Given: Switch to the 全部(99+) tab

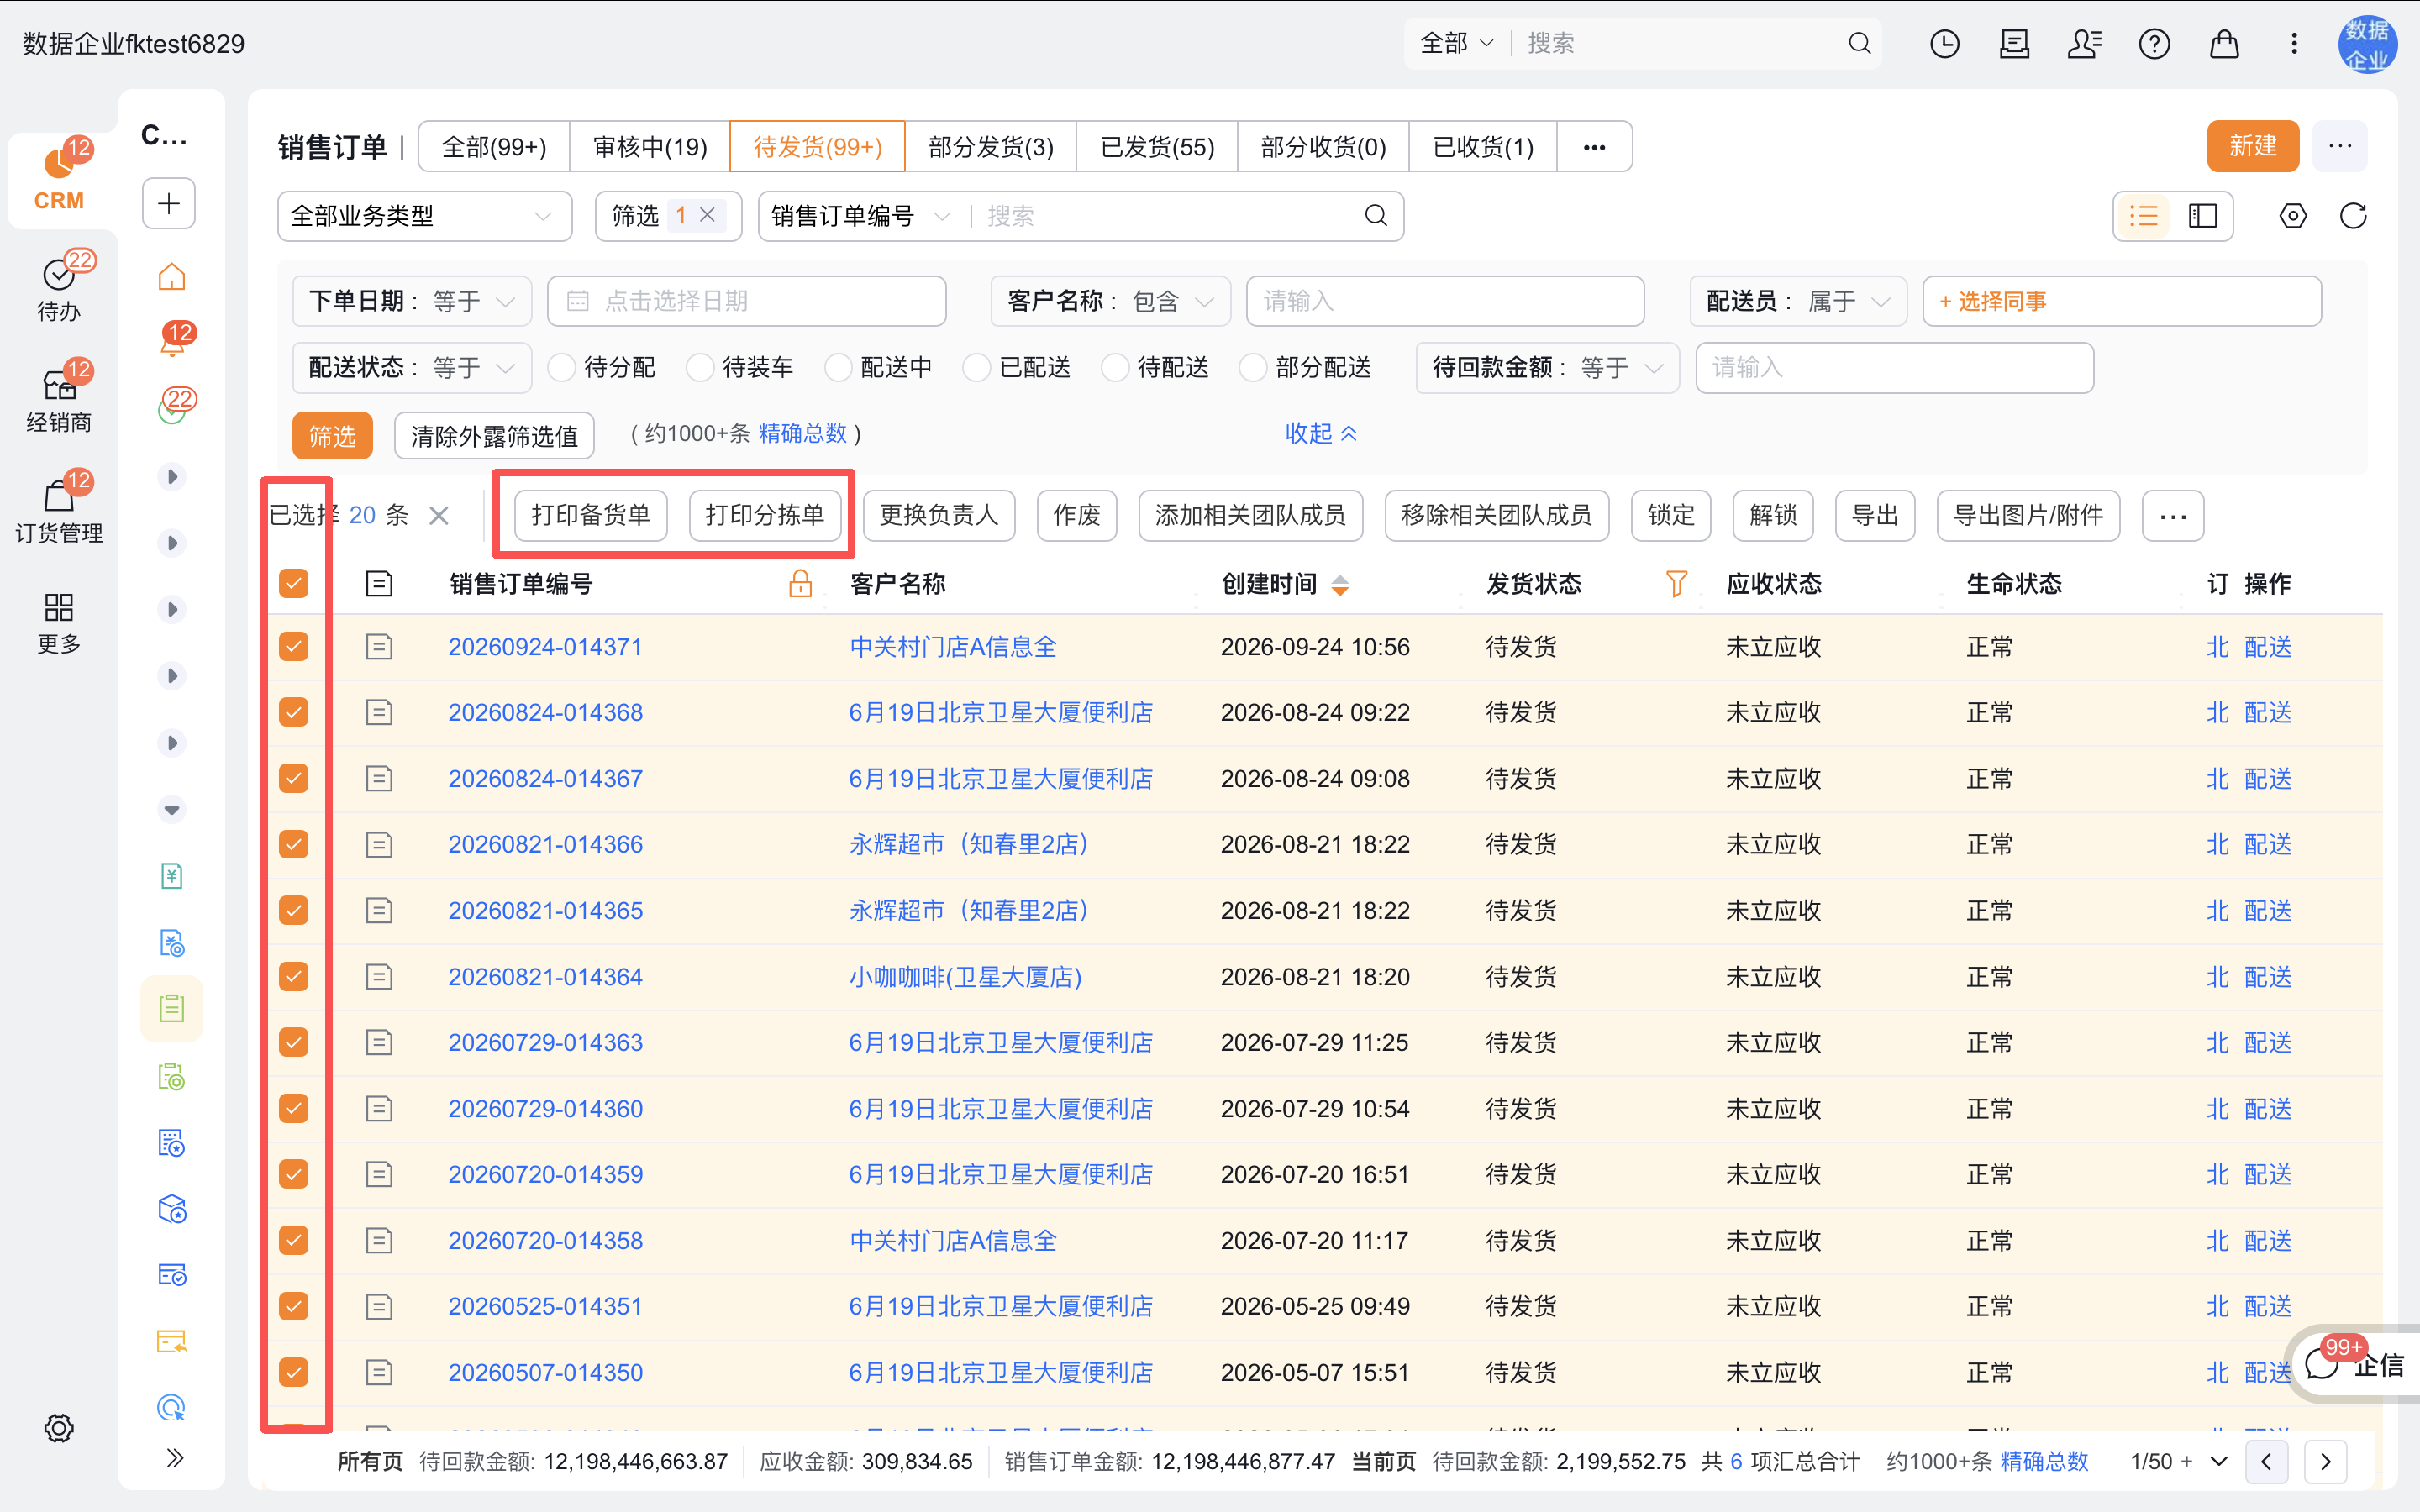Looking at the screenshot, I should coord(494,147).
